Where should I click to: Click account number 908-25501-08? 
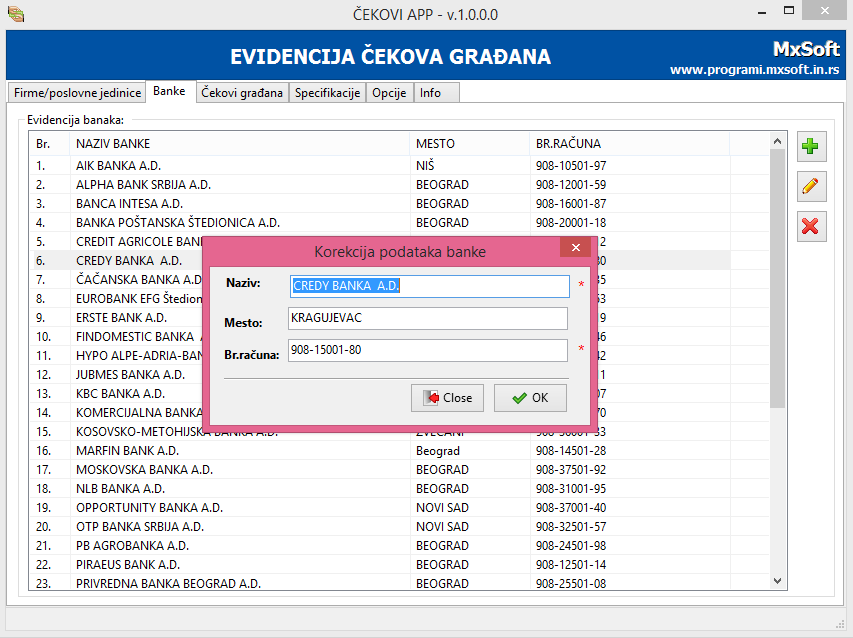571,584
